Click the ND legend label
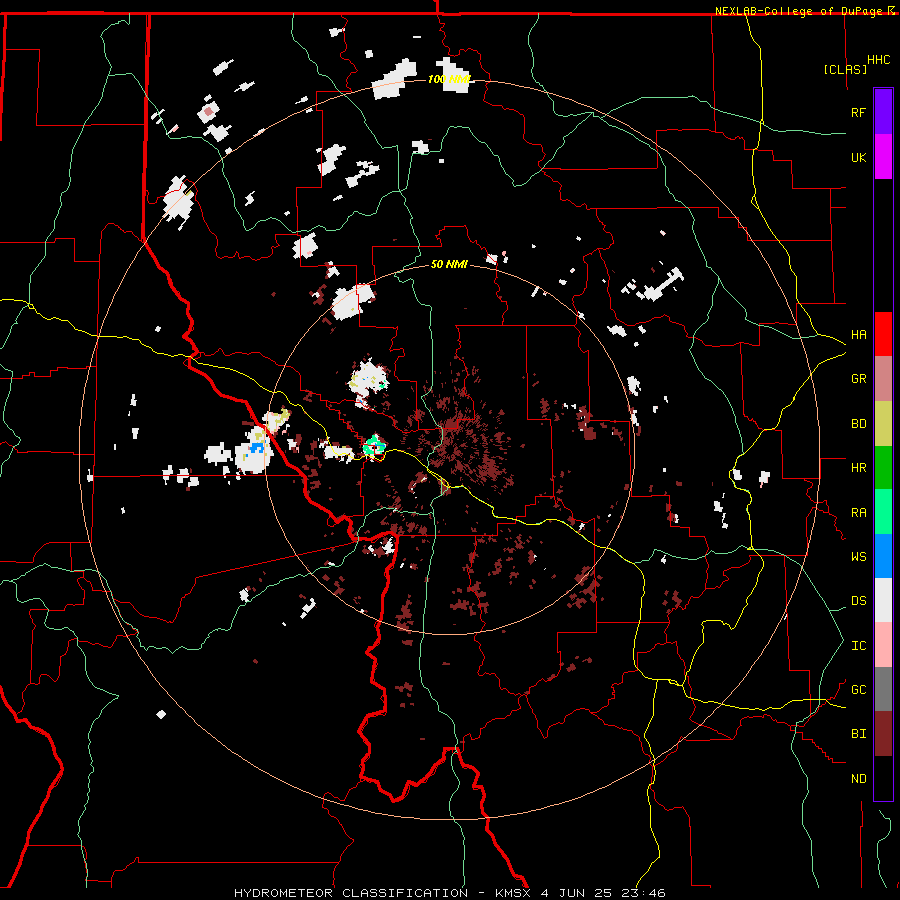This screenshot has height=900, width=900. point(858,779)
